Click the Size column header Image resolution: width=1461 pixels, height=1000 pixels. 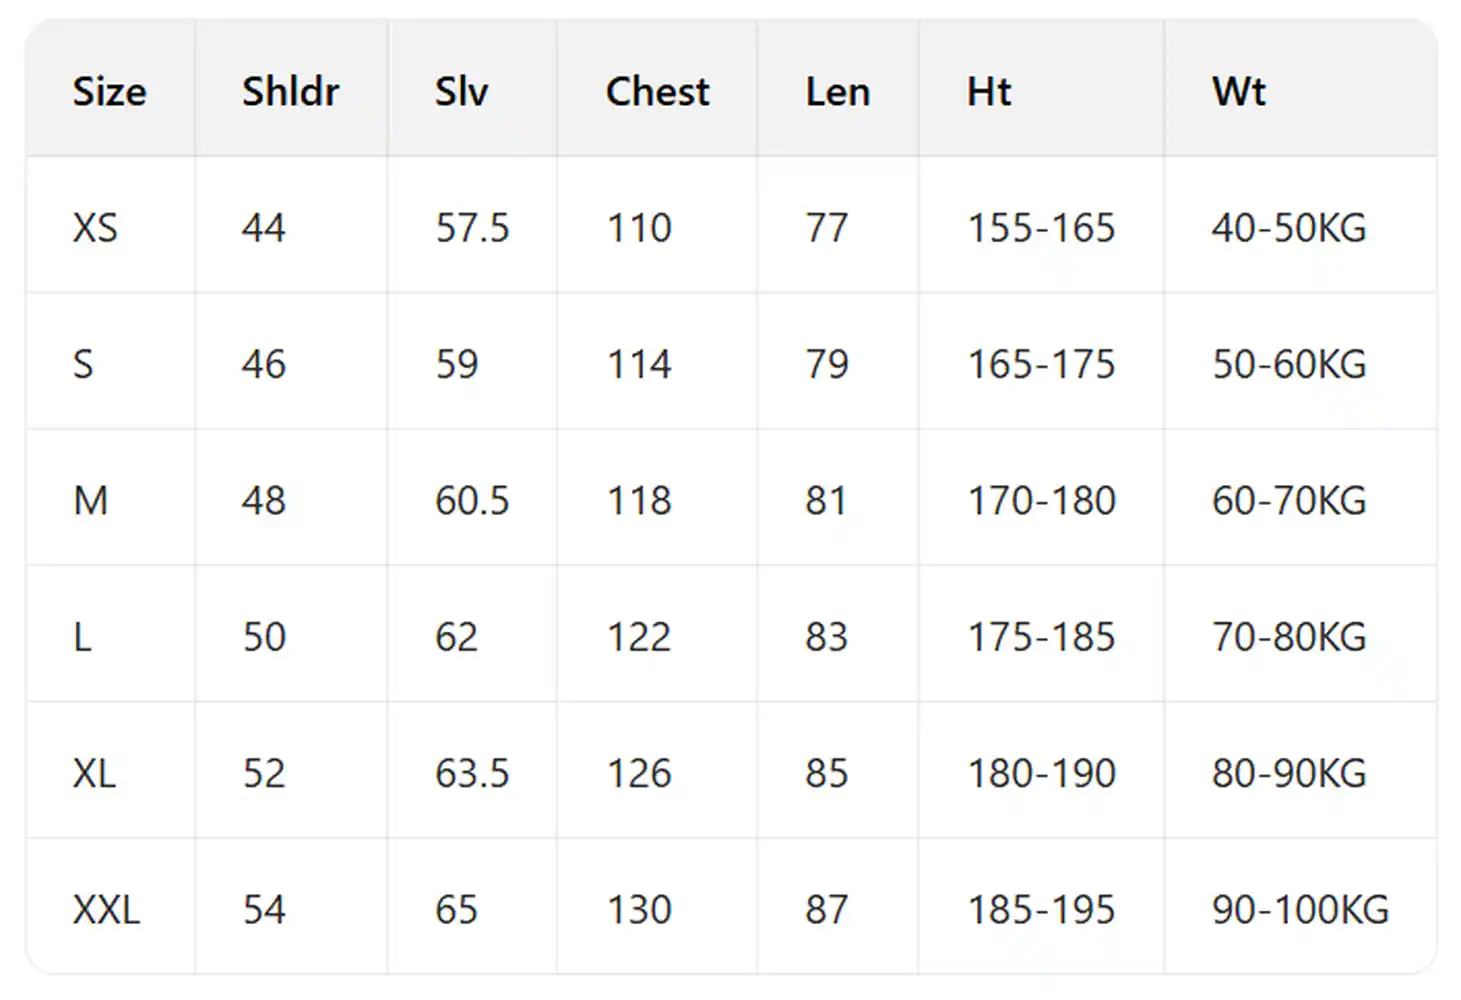(109, 92)
